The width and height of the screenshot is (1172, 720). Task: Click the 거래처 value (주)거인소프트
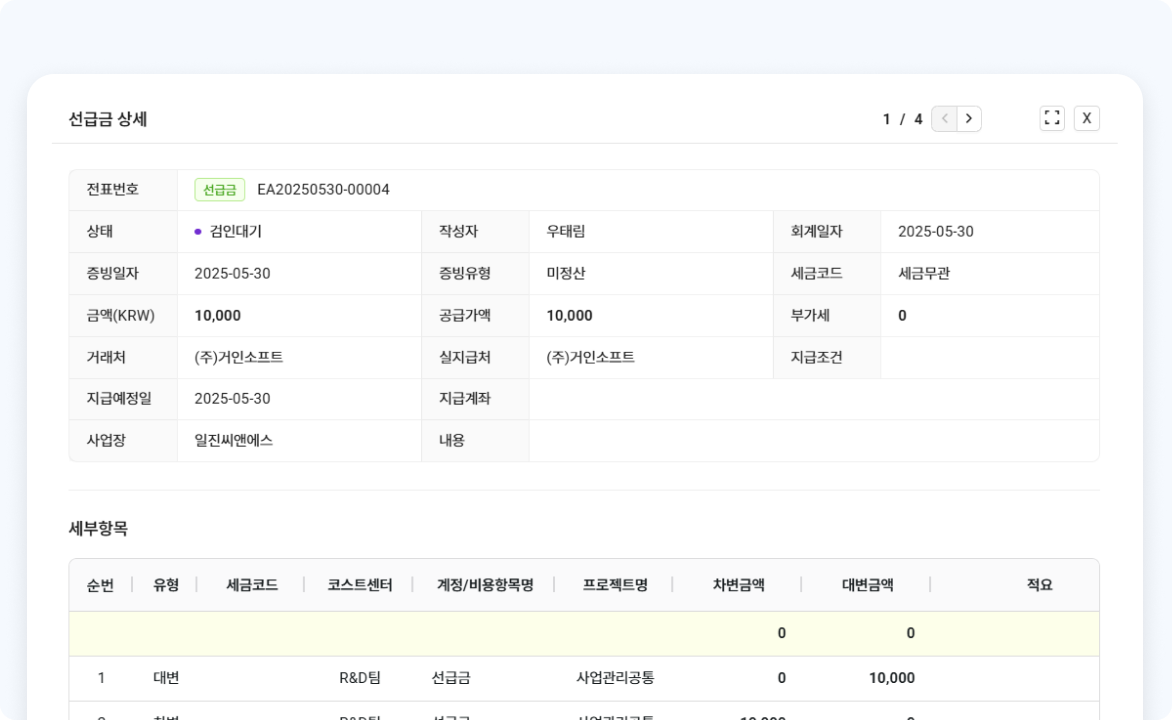pyautogui.click(x=238, y=357)
